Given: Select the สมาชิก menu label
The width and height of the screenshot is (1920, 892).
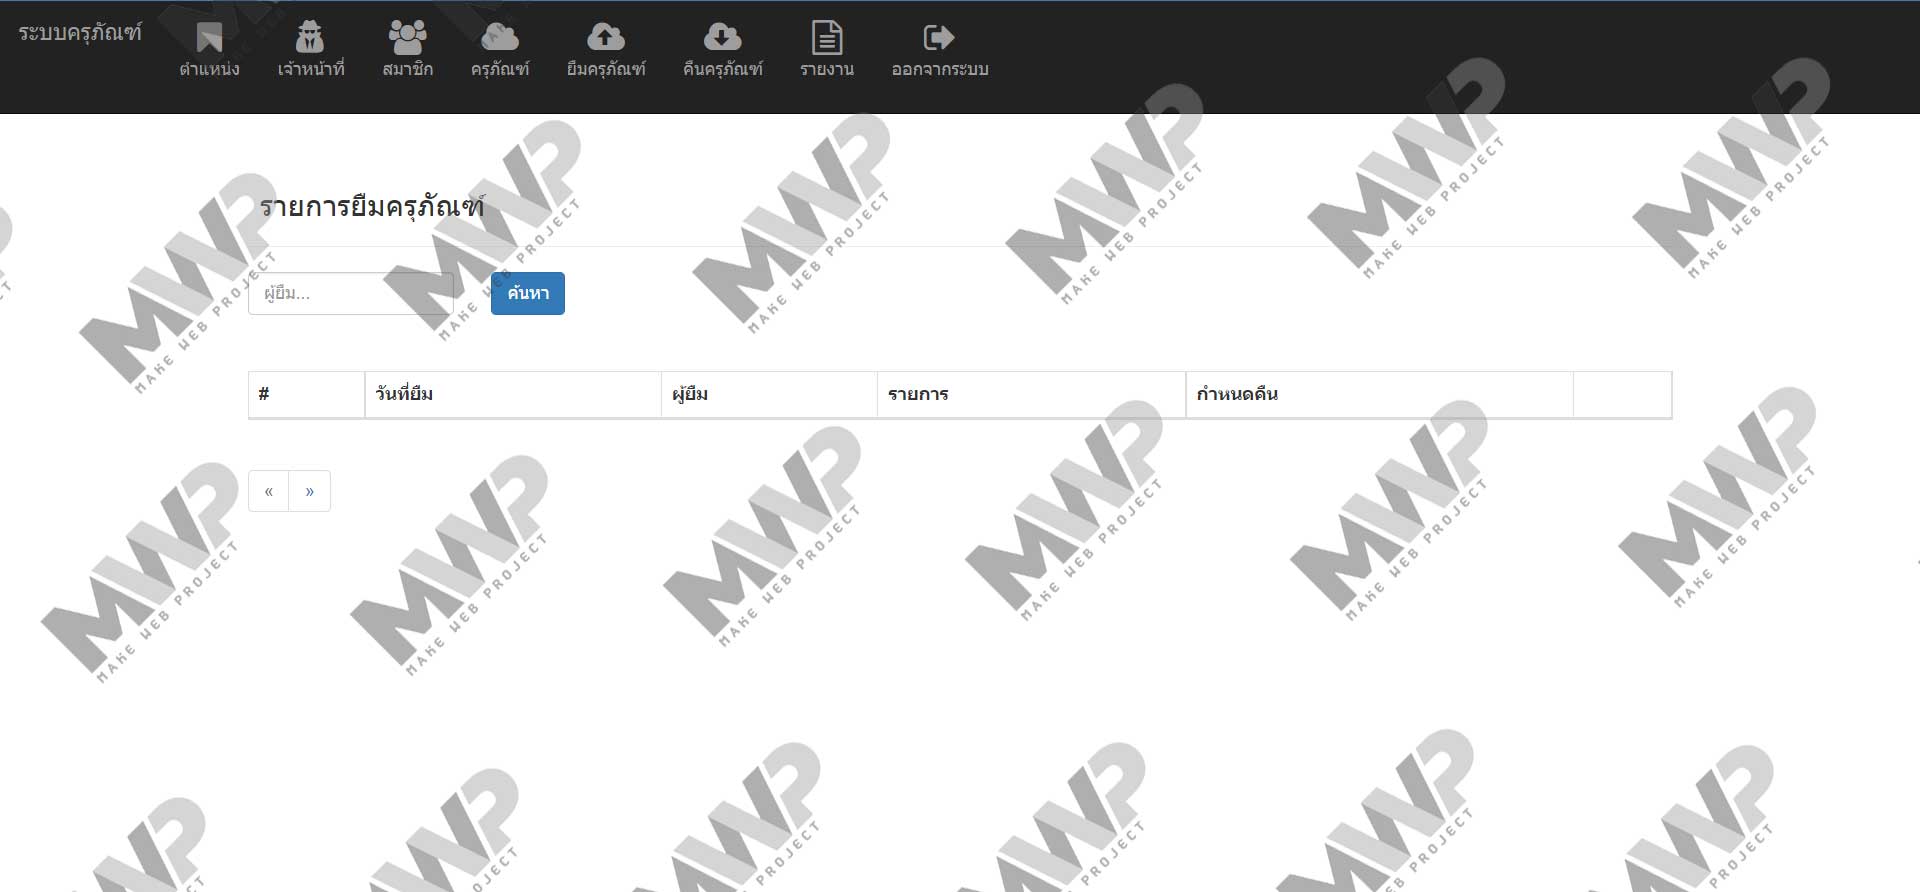Looking at the screenshot, I should [407, 69].
